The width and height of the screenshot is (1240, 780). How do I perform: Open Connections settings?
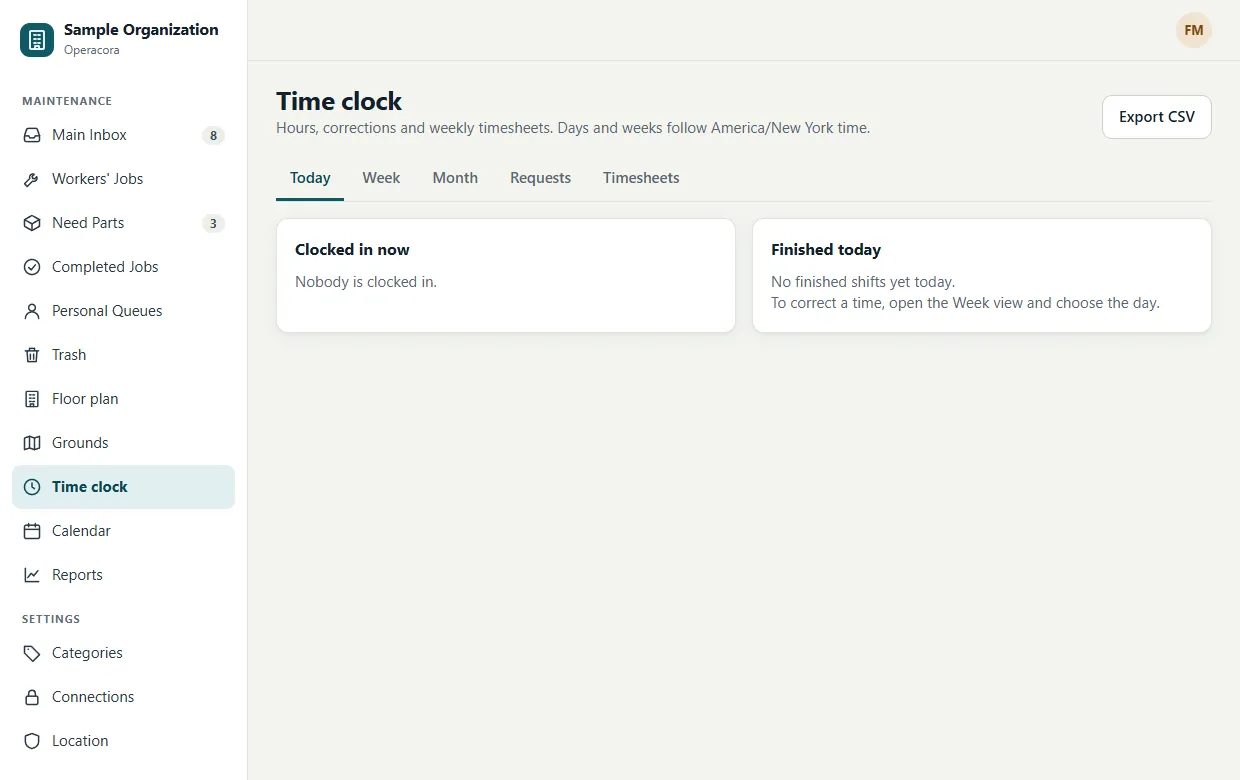pyautogui.click(x=123, y=697)
